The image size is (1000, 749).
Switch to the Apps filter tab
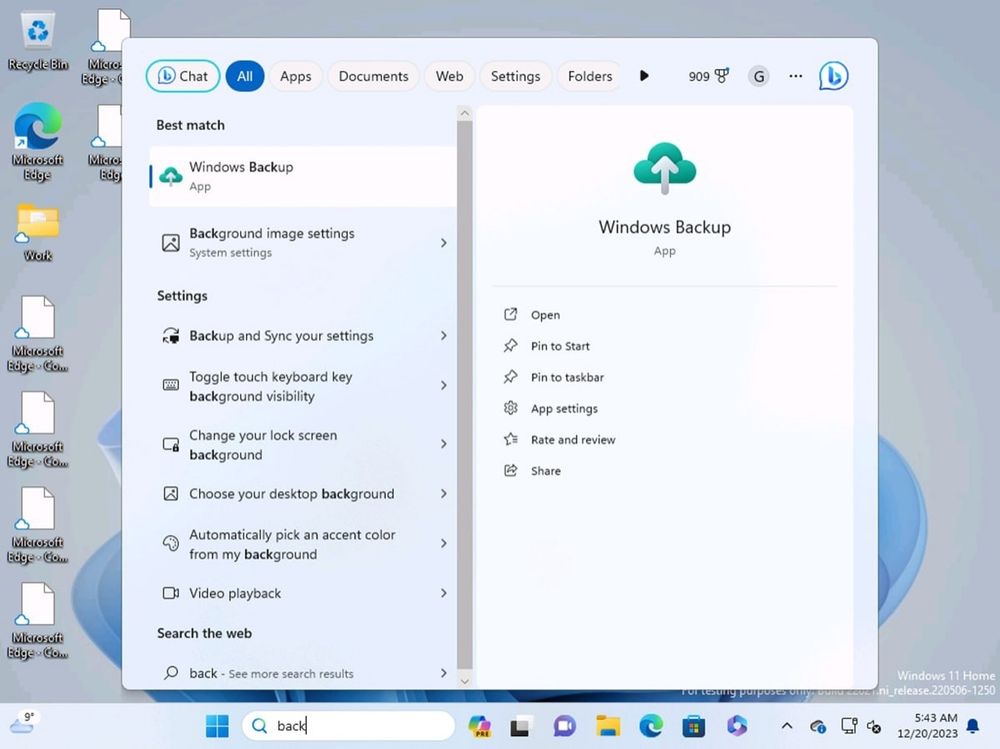pyautogui.click(x=295, y=77)
